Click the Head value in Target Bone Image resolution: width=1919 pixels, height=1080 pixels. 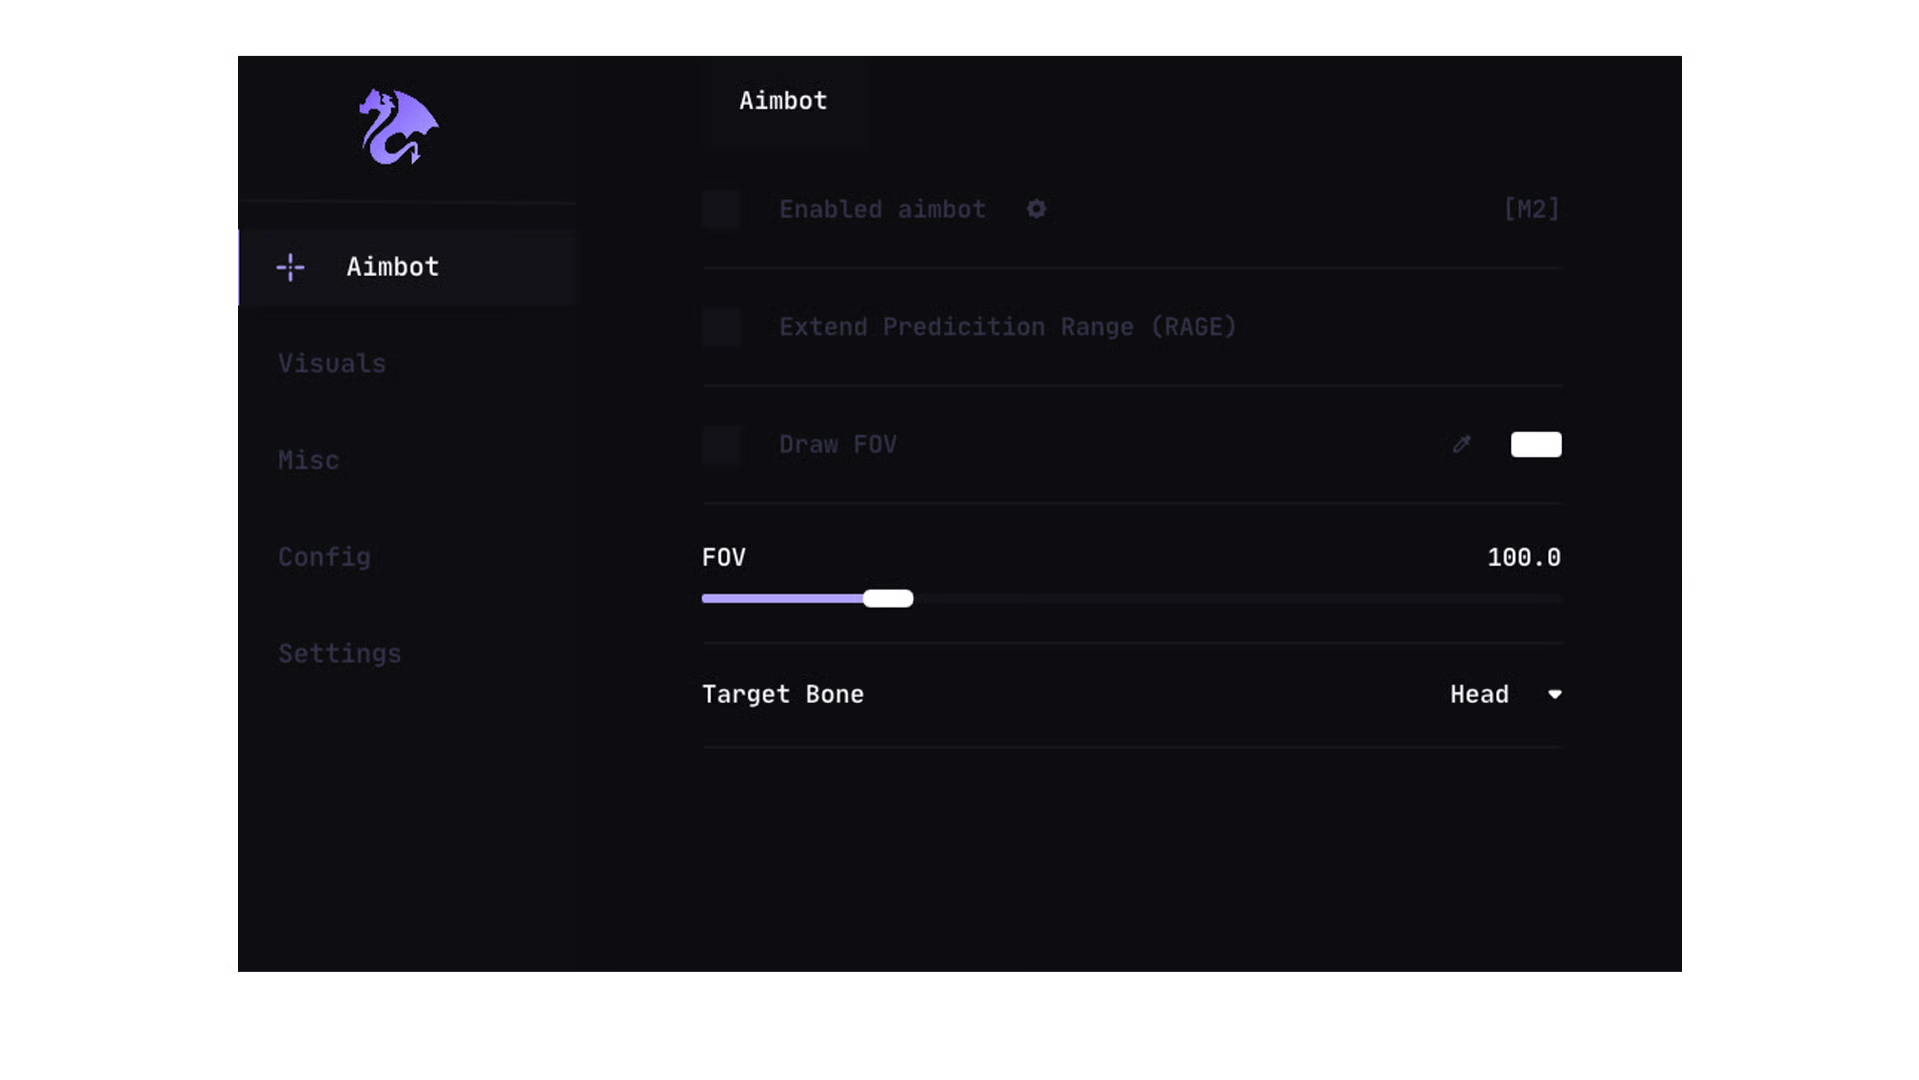1479,694
